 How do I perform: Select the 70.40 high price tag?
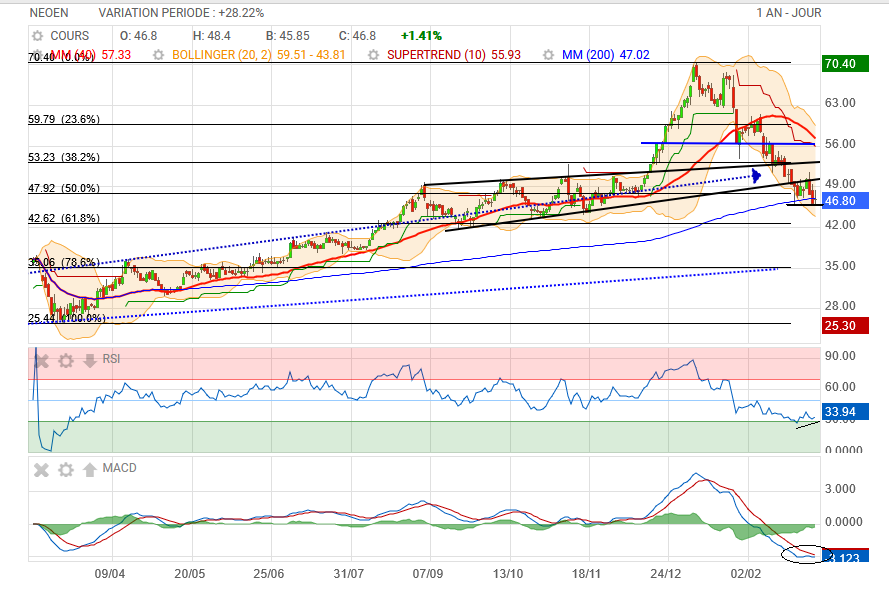click(845, 64)
